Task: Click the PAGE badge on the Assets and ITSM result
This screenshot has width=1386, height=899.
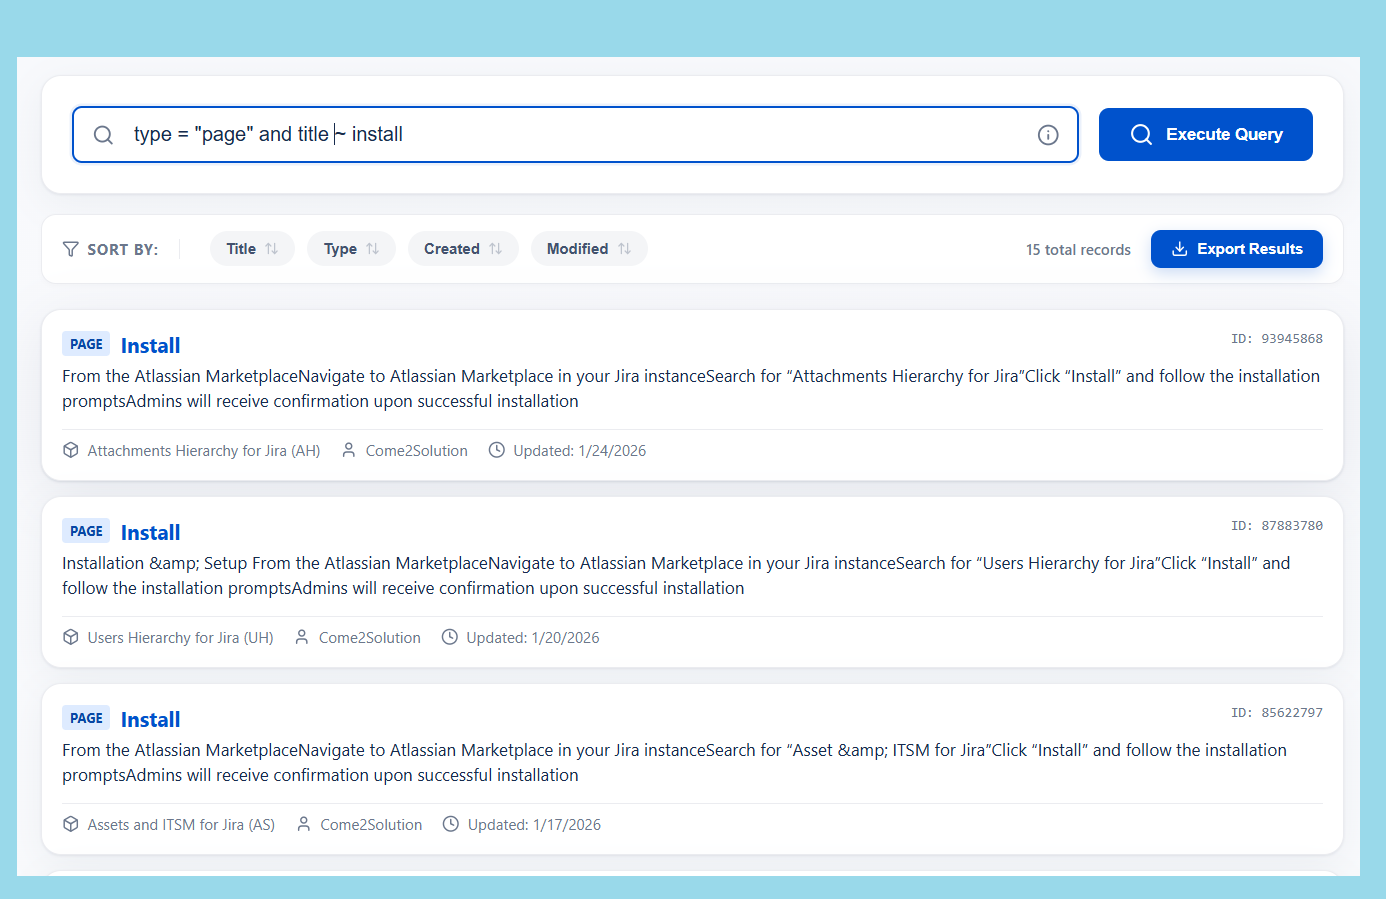Action: [86, 717]
